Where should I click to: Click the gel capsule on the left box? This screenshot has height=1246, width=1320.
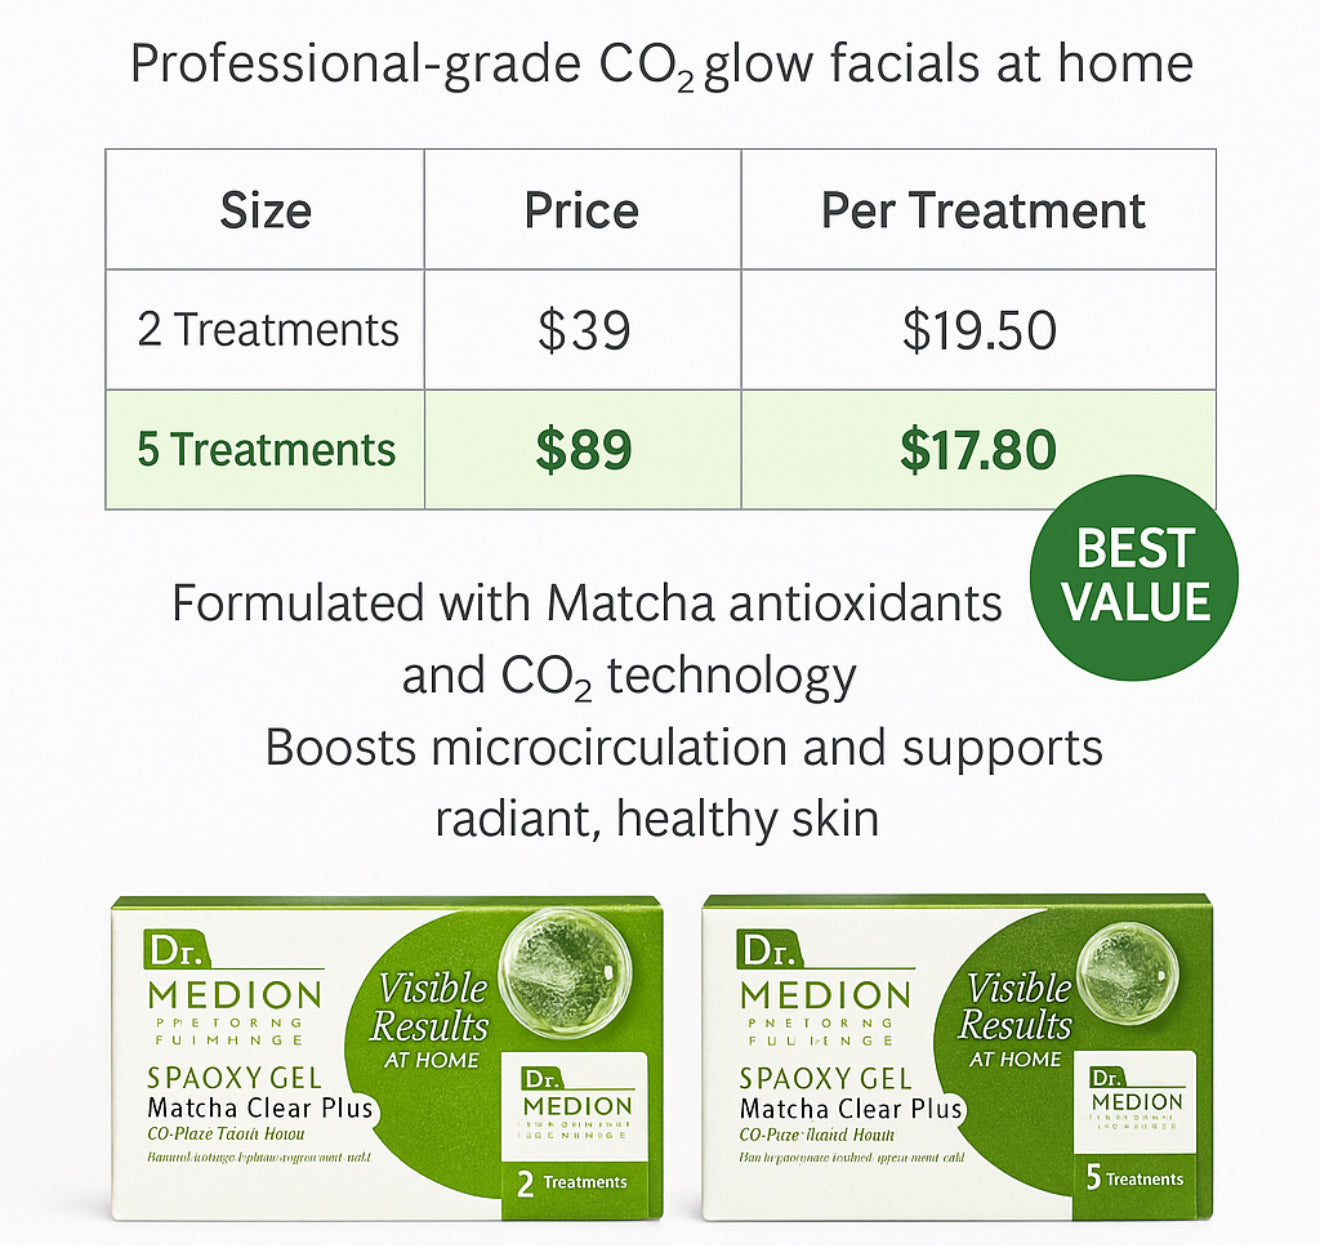(x=564, y=972)
